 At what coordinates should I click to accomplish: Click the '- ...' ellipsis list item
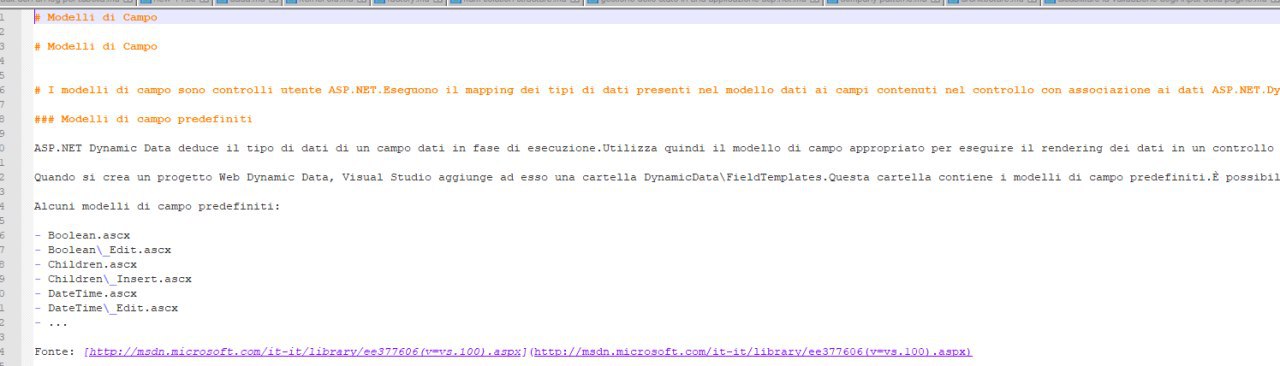click(51, 323)
